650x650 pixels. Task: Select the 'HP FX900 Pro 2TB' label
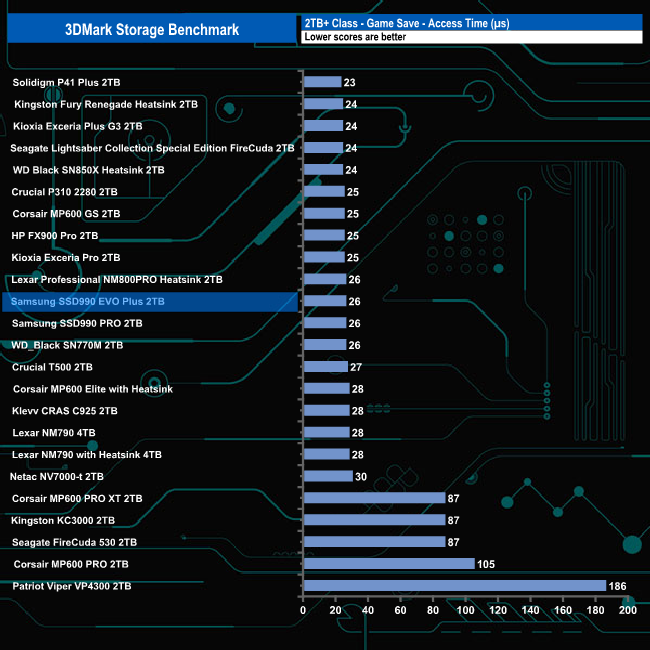click(x=55, y=235)
